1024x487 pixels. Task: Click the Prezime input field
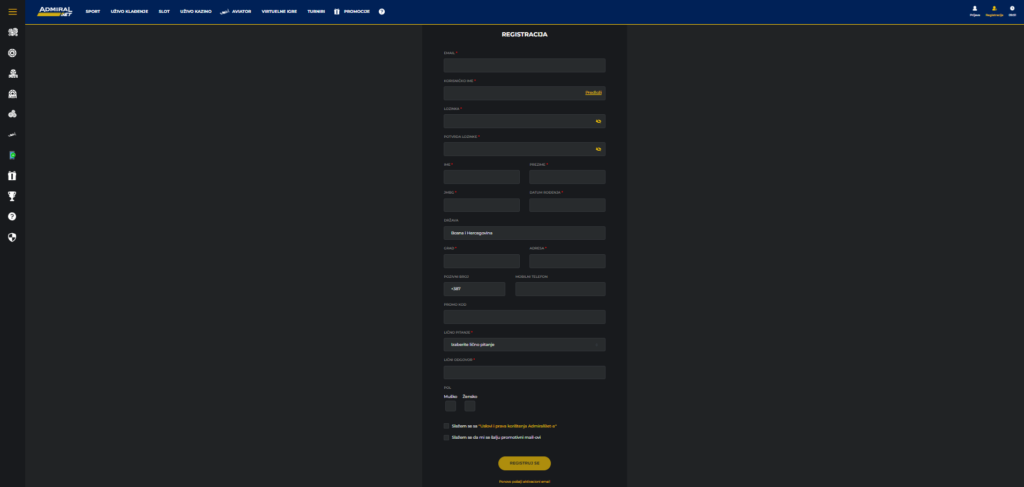point(568,177)
